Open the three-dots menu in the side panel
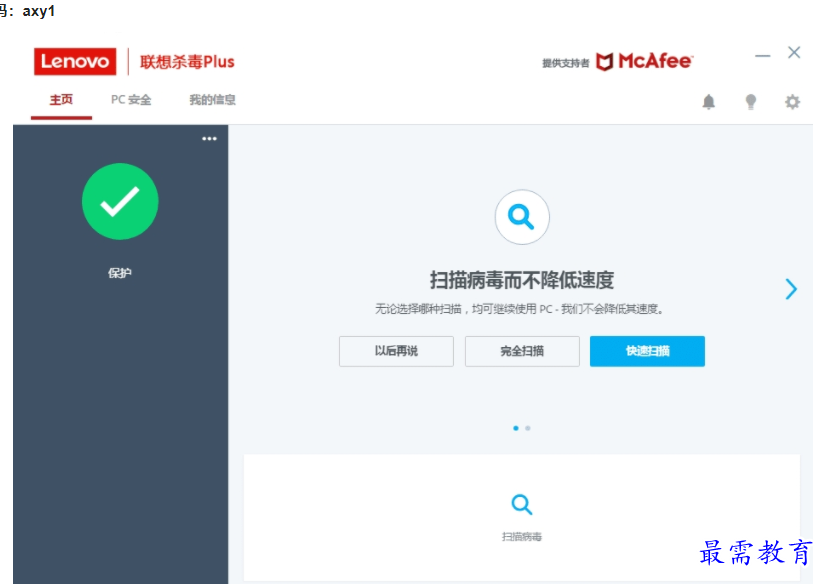Screen dimensions: 821x584 click(x=209, y=139)
